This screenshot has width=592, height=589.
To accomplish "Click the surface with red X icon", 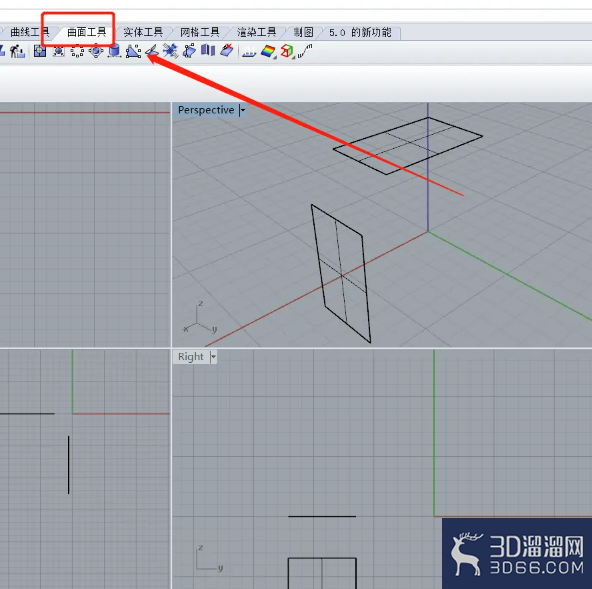I will [227, 51].
